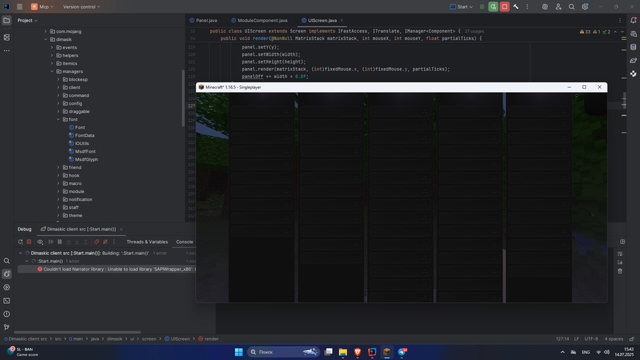Mute breakpoints in Debug toolbar
Image resolution: width=640 pixels, height=360 pixels.
[x=105, y=242]
